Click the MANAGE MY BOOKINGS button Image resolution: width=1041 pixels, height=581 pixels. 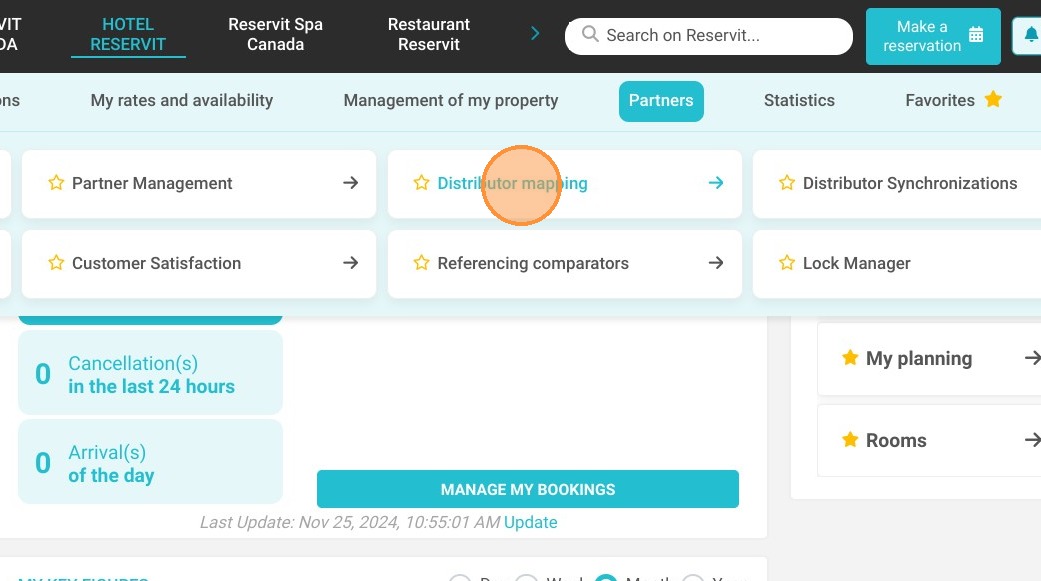click(528, 489)
